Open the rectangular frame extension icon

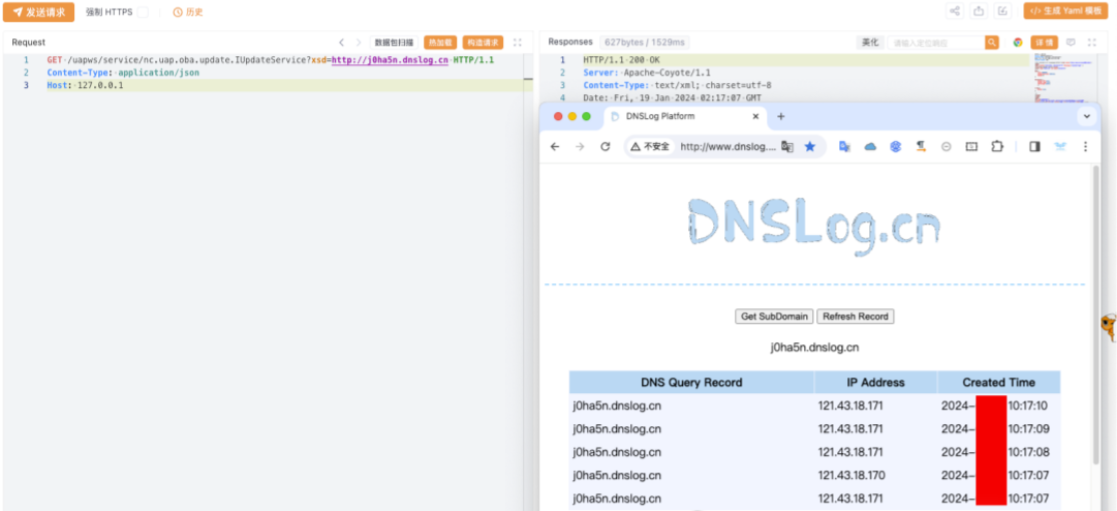971,146
